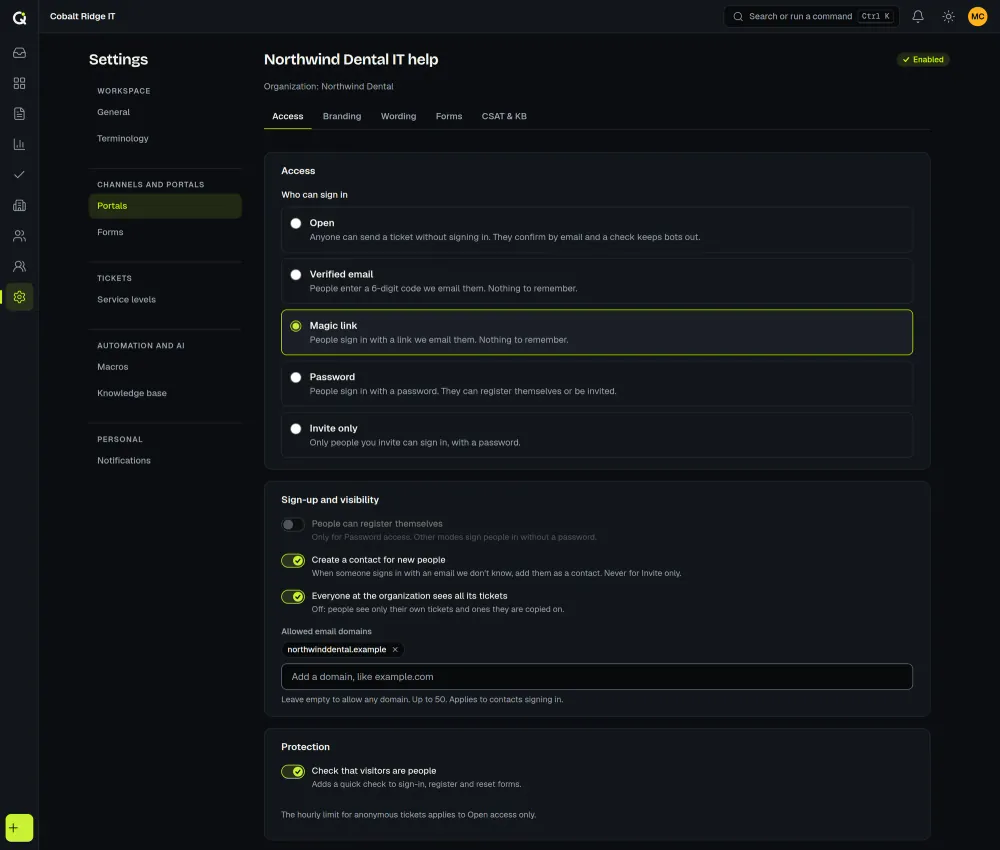1000x850 pixels.
Task: Toggle Everyone at the organization sees all tickets
Action: click(x=293, y=596)
